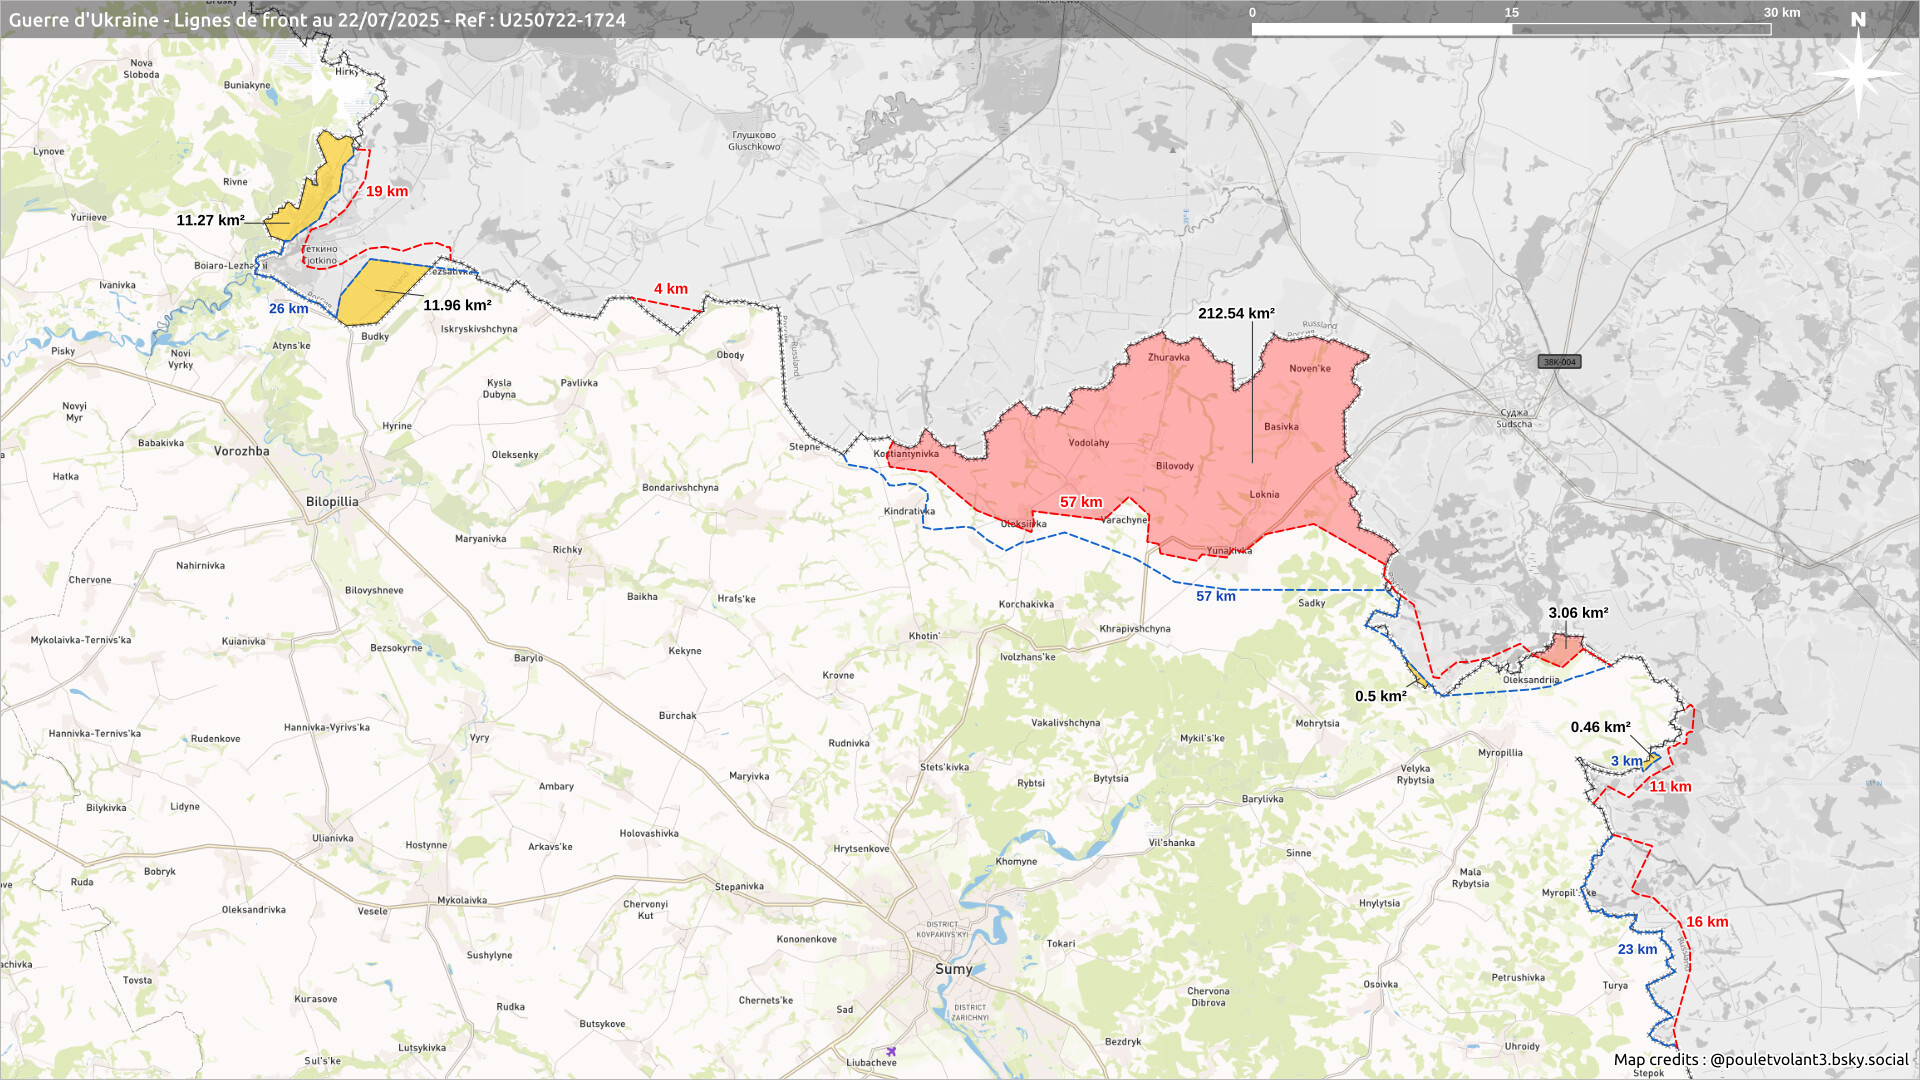Click the Turya village label
The width and height of the screenshot is (1920, 1080).
point(1615,985)
